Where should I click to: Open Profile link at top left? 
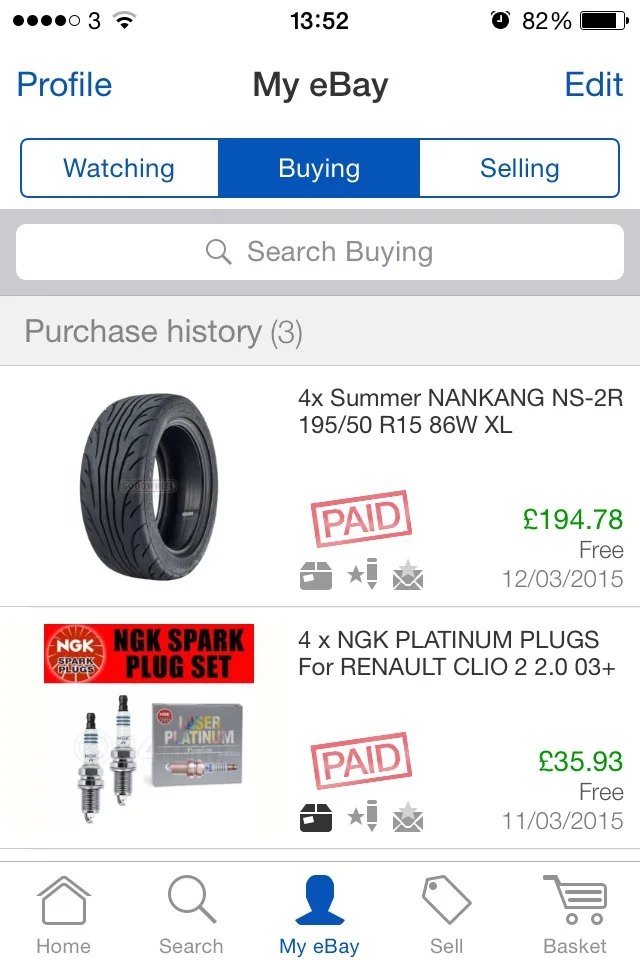pos(64,84)
